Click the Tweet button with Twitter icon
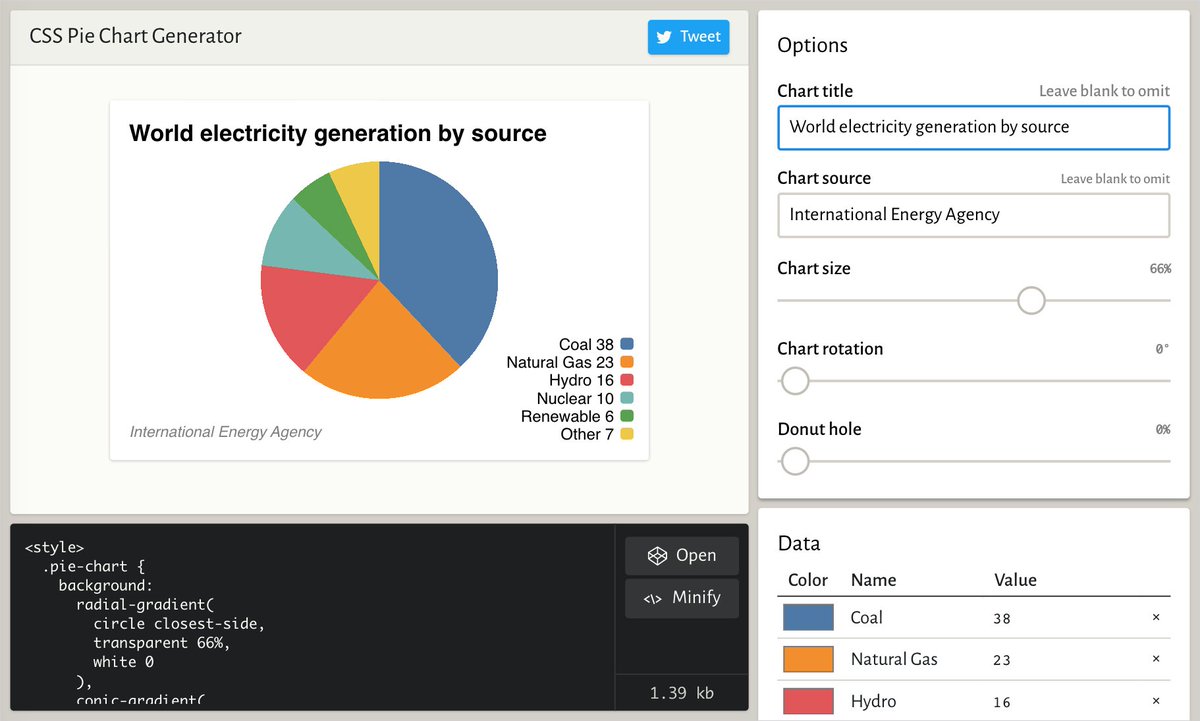This screenshot has width=1200, height=721. [688, 37]
